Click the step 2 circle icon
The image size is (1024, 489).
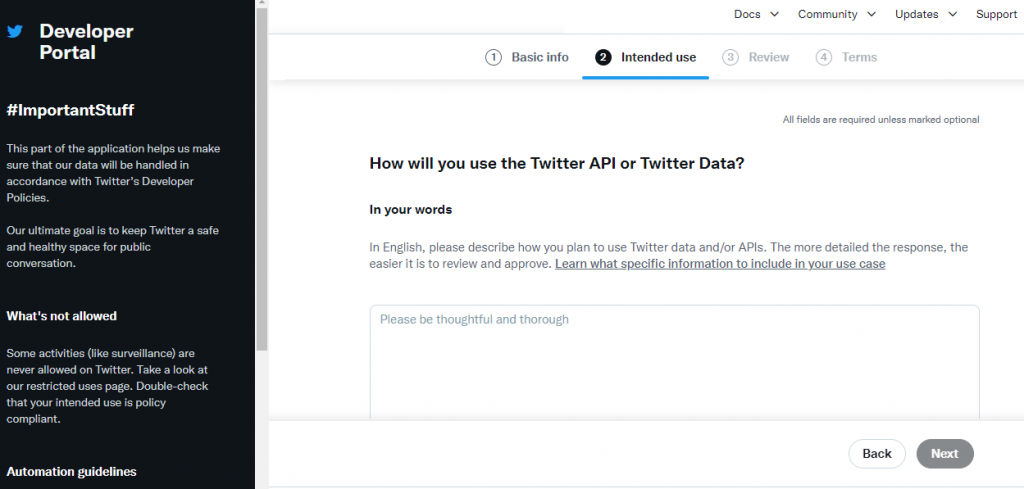tap(603, 57)
